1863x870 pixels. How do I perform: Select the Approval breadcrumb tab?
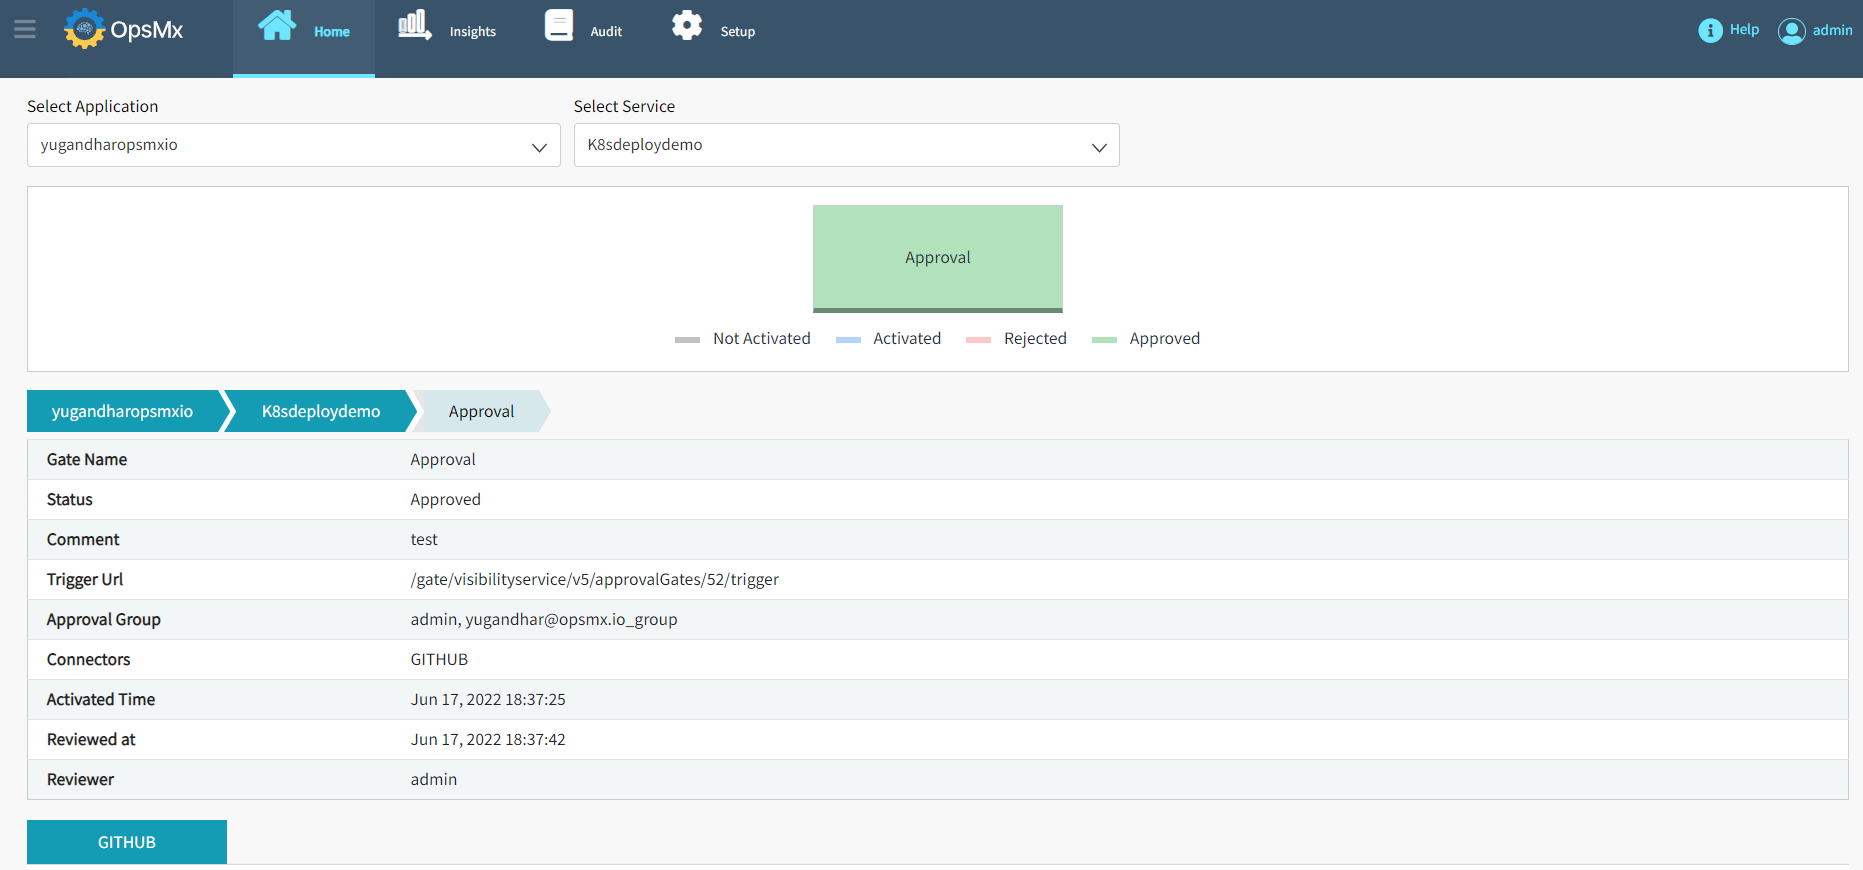481,411
